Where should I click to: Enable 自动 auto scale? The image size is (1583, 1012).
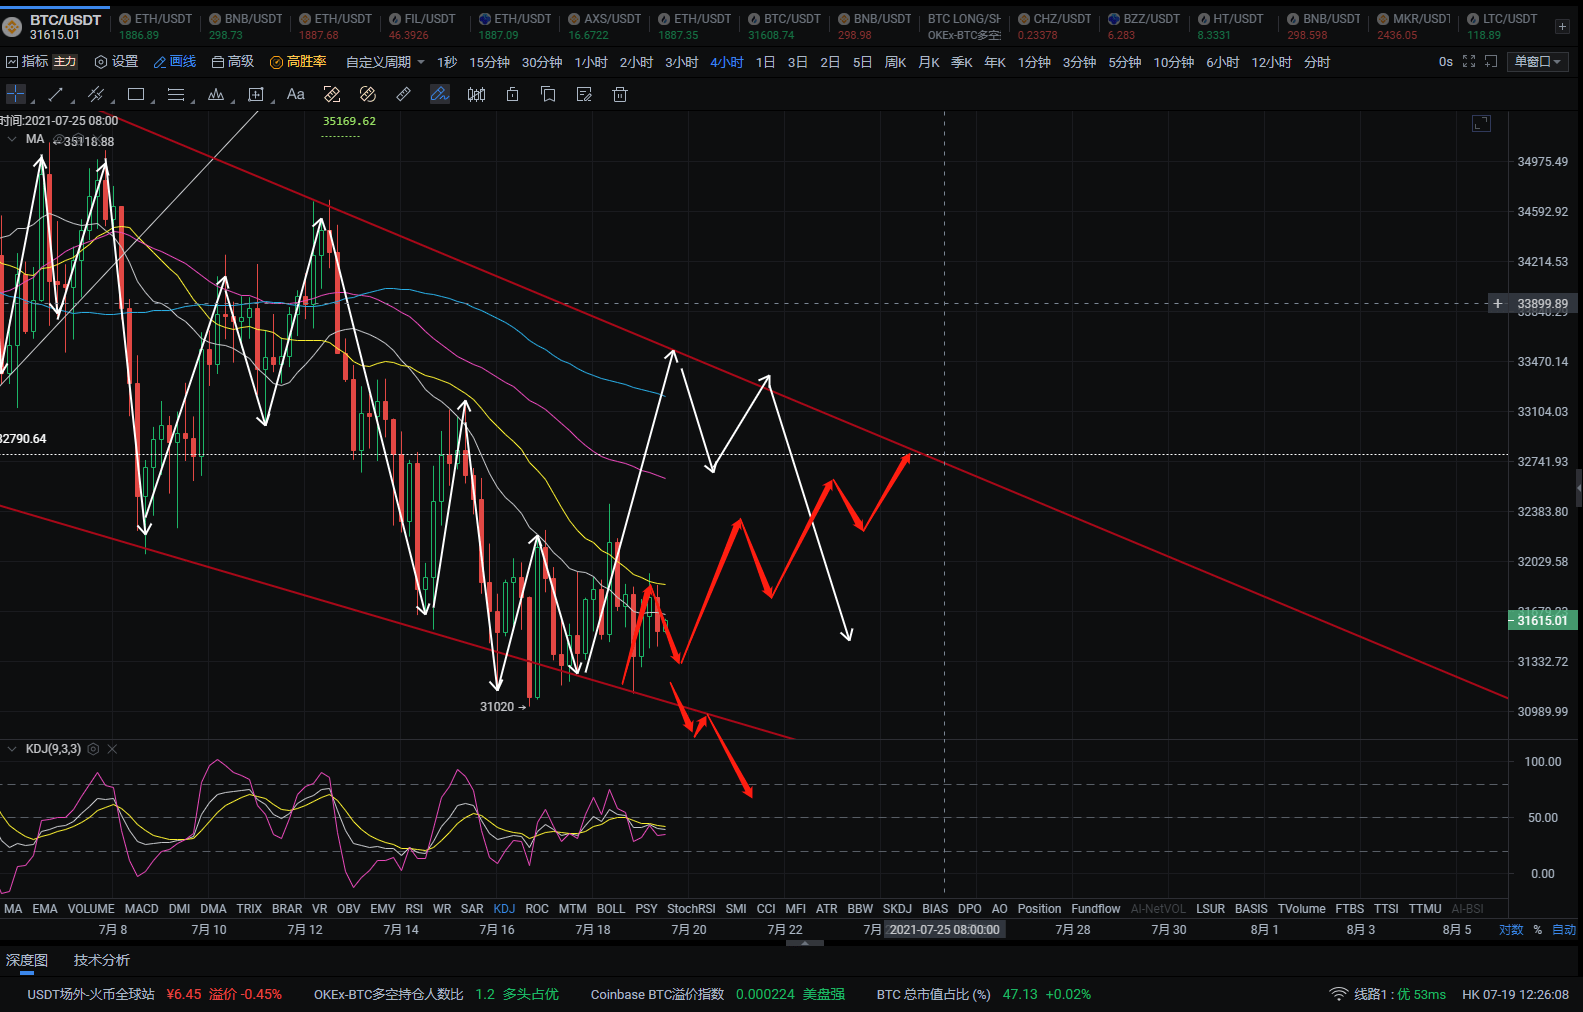click(x=1564, y=930)
